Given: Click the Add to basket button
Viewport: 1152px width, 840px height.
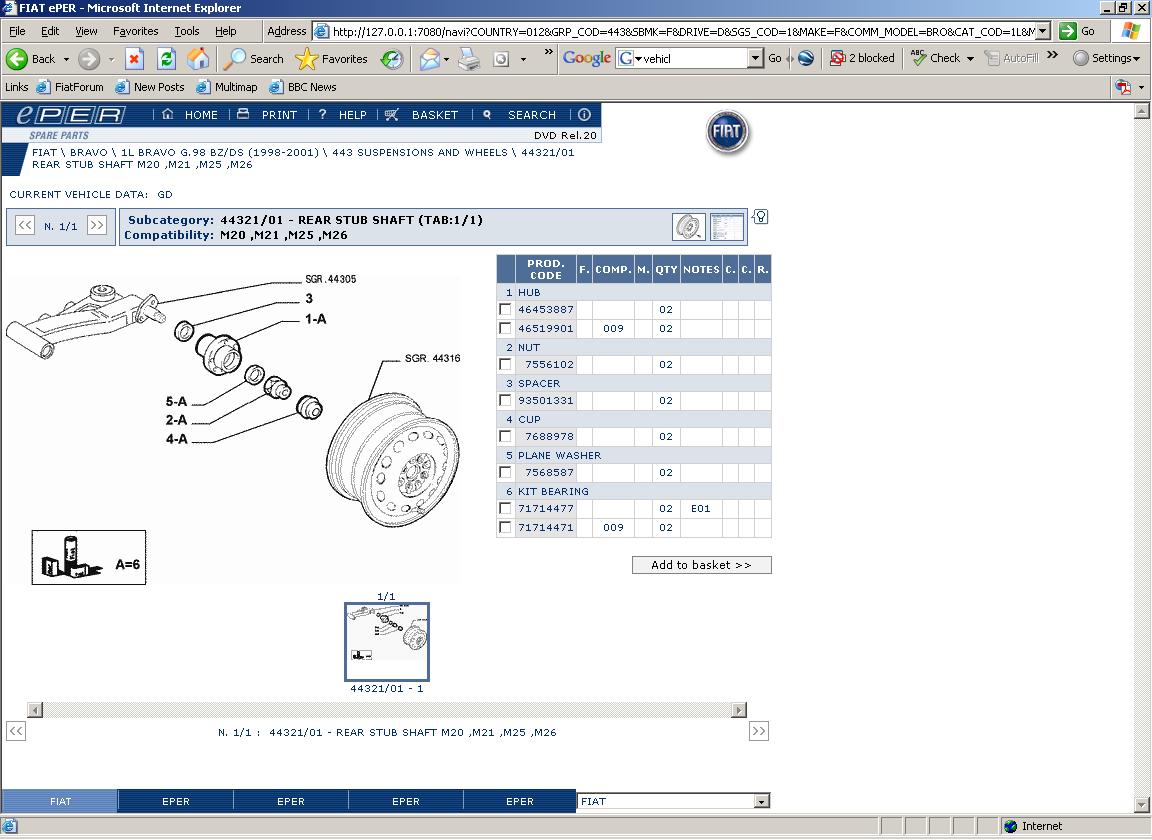Looking at the screenshot, I should (701, 565).
